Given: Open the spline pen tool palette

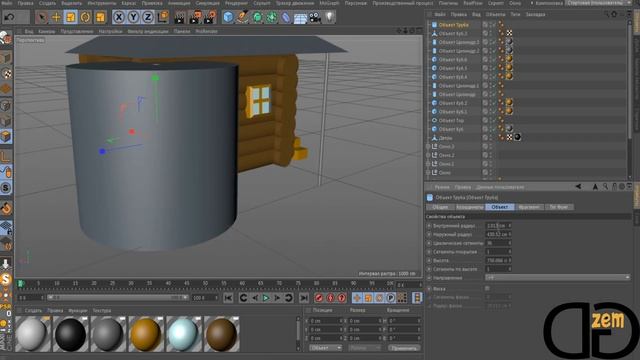Looking at the screenshot, I should coord(243,17).
